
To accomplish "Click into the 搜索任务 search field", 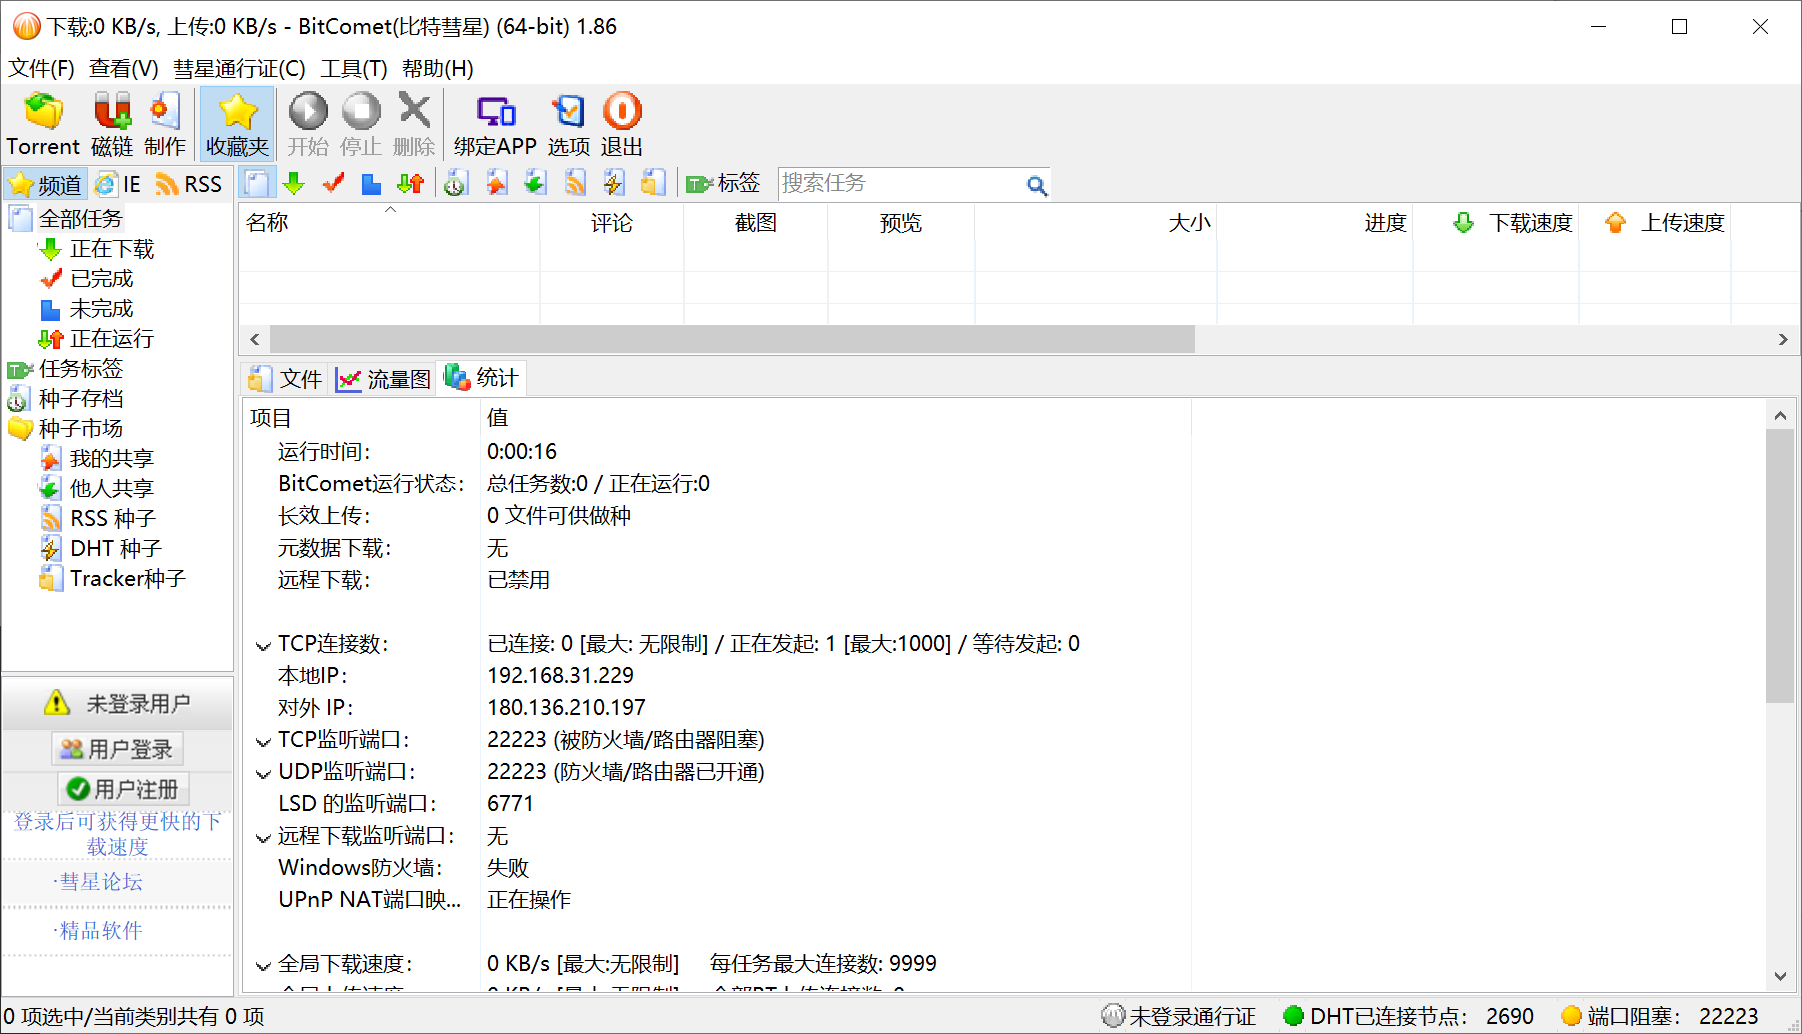I will coord(900,183).
